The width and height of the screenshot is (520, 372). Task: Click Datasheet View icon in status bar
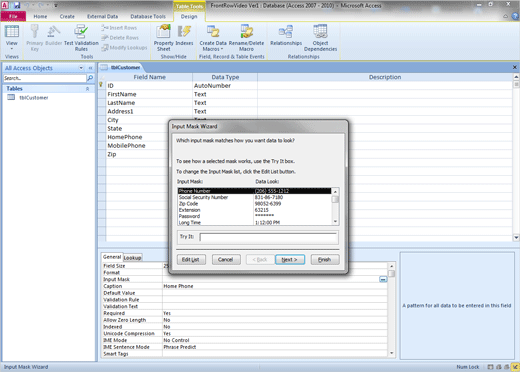pyautogui.click(x=490, y=367)
